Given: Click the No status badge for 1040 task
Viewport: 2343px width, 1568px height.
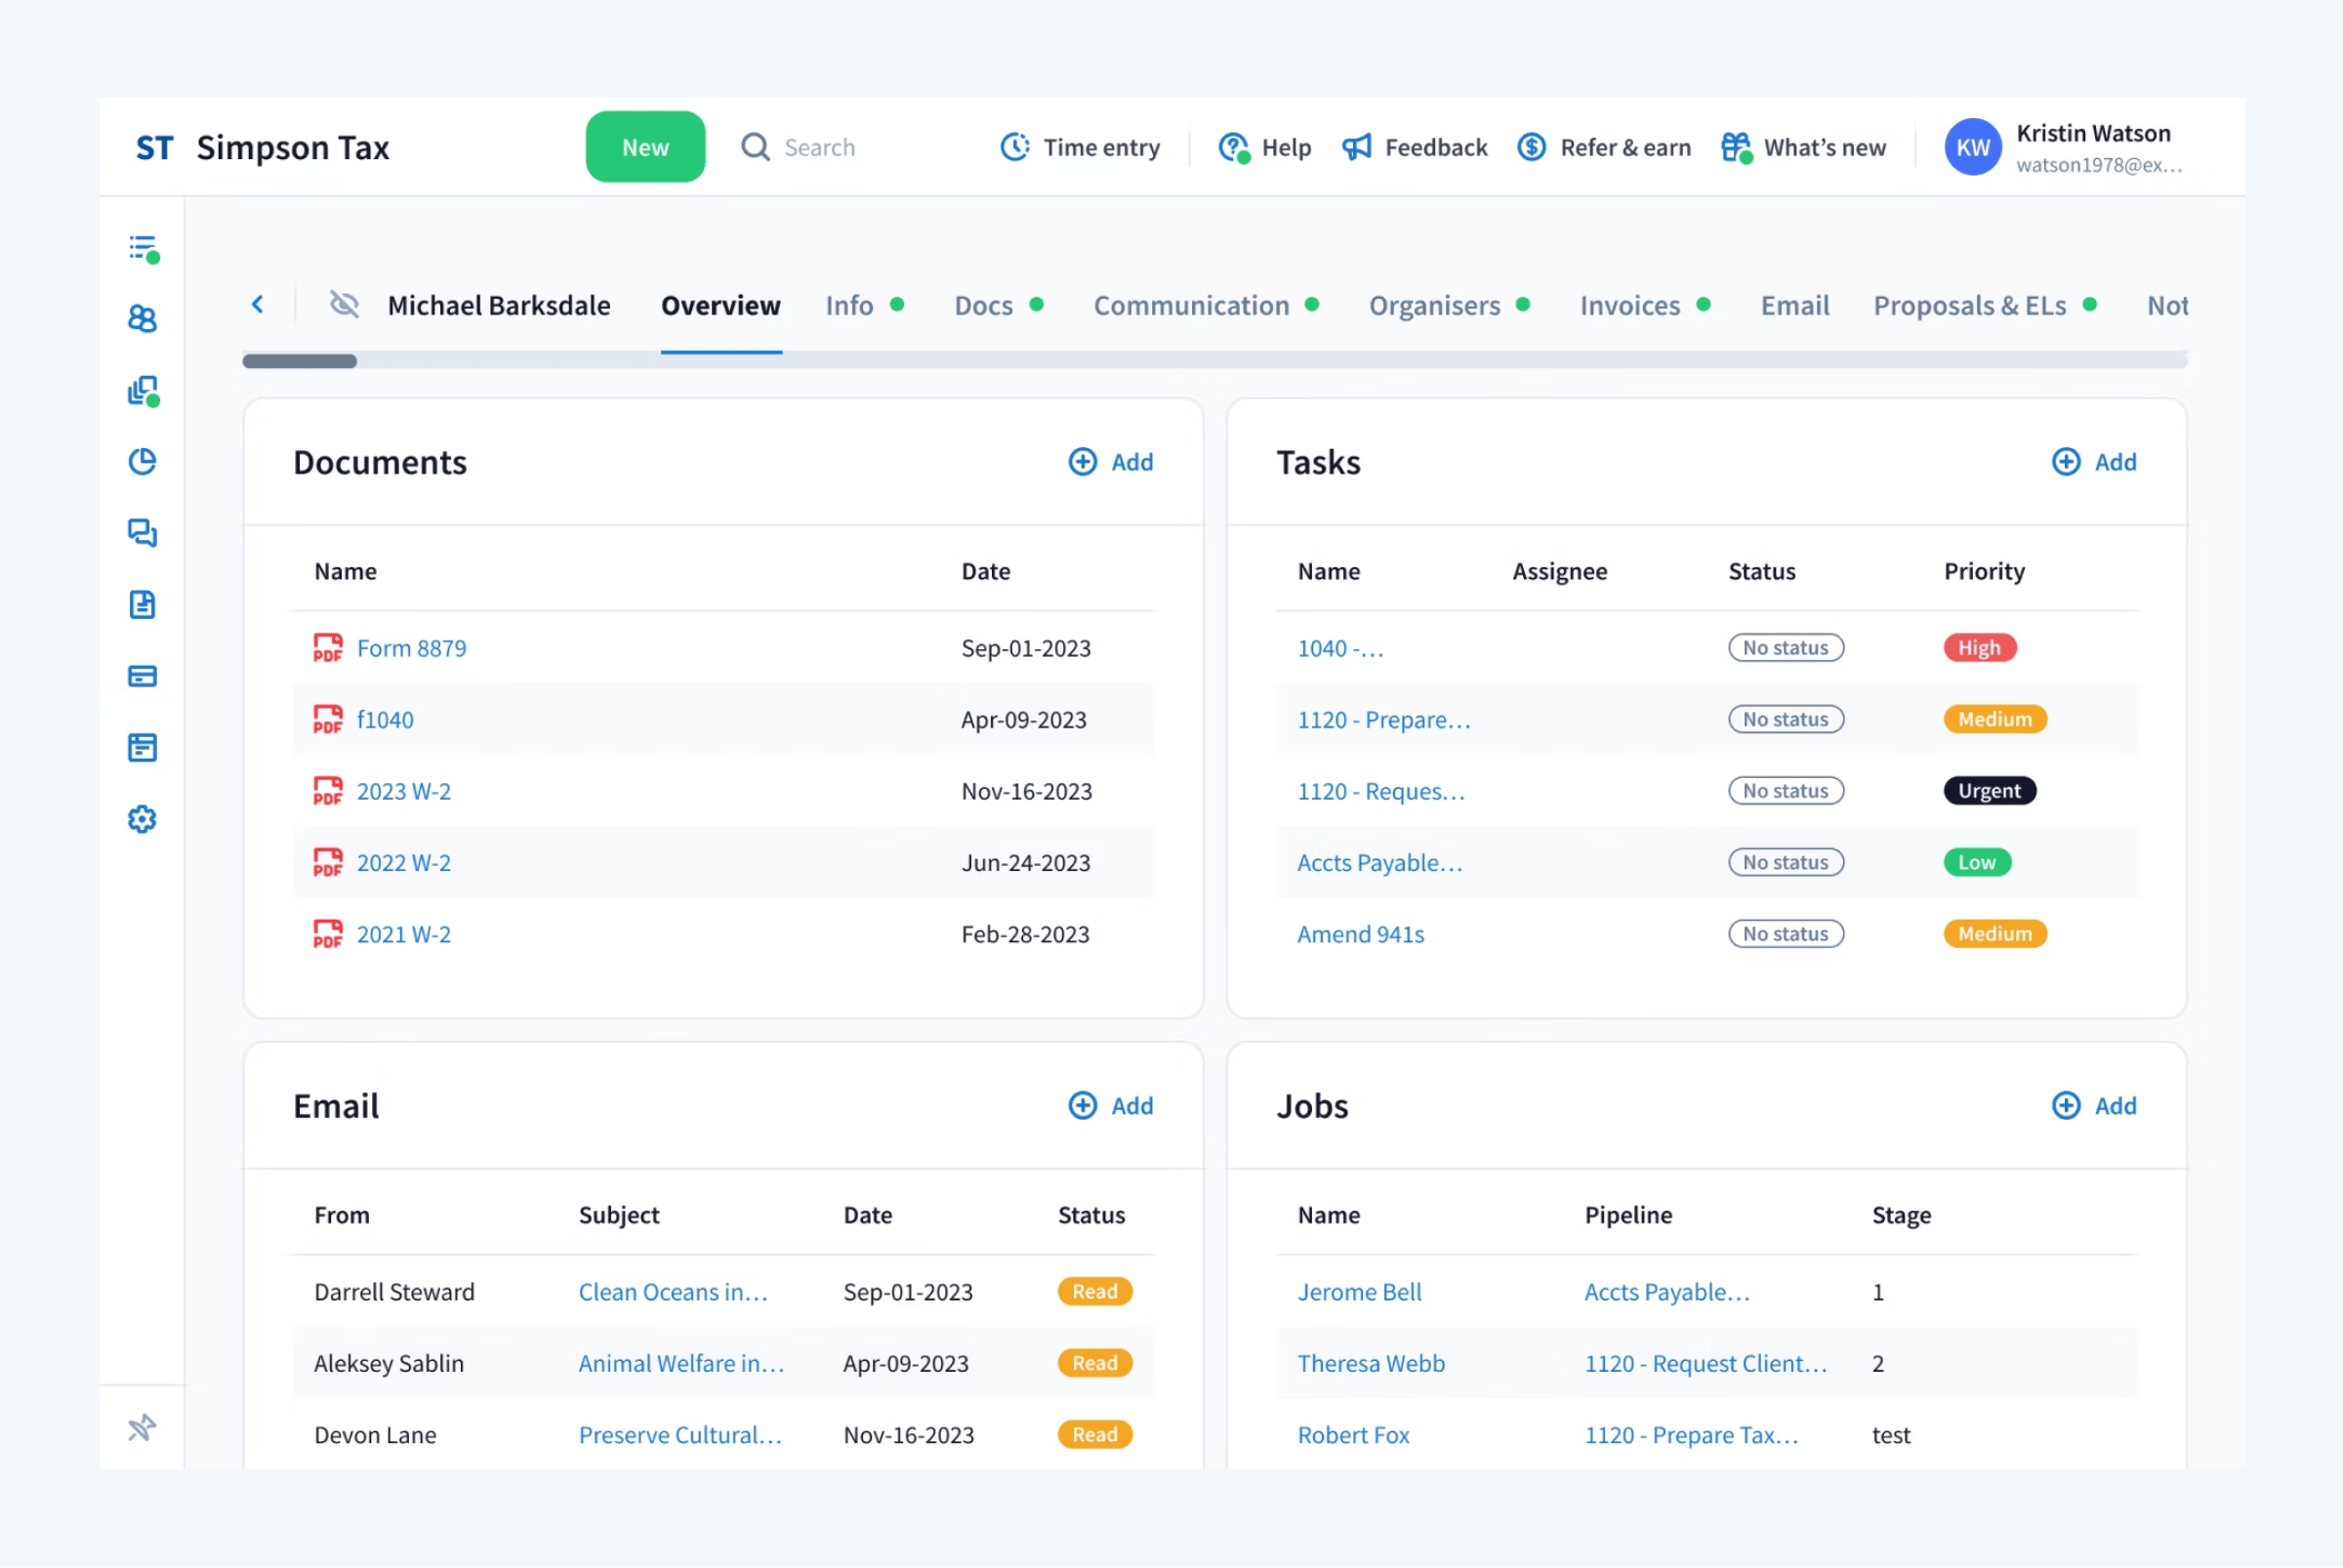Looking at the screenshot, I should pyautogui.click(x=1786, y=648).
